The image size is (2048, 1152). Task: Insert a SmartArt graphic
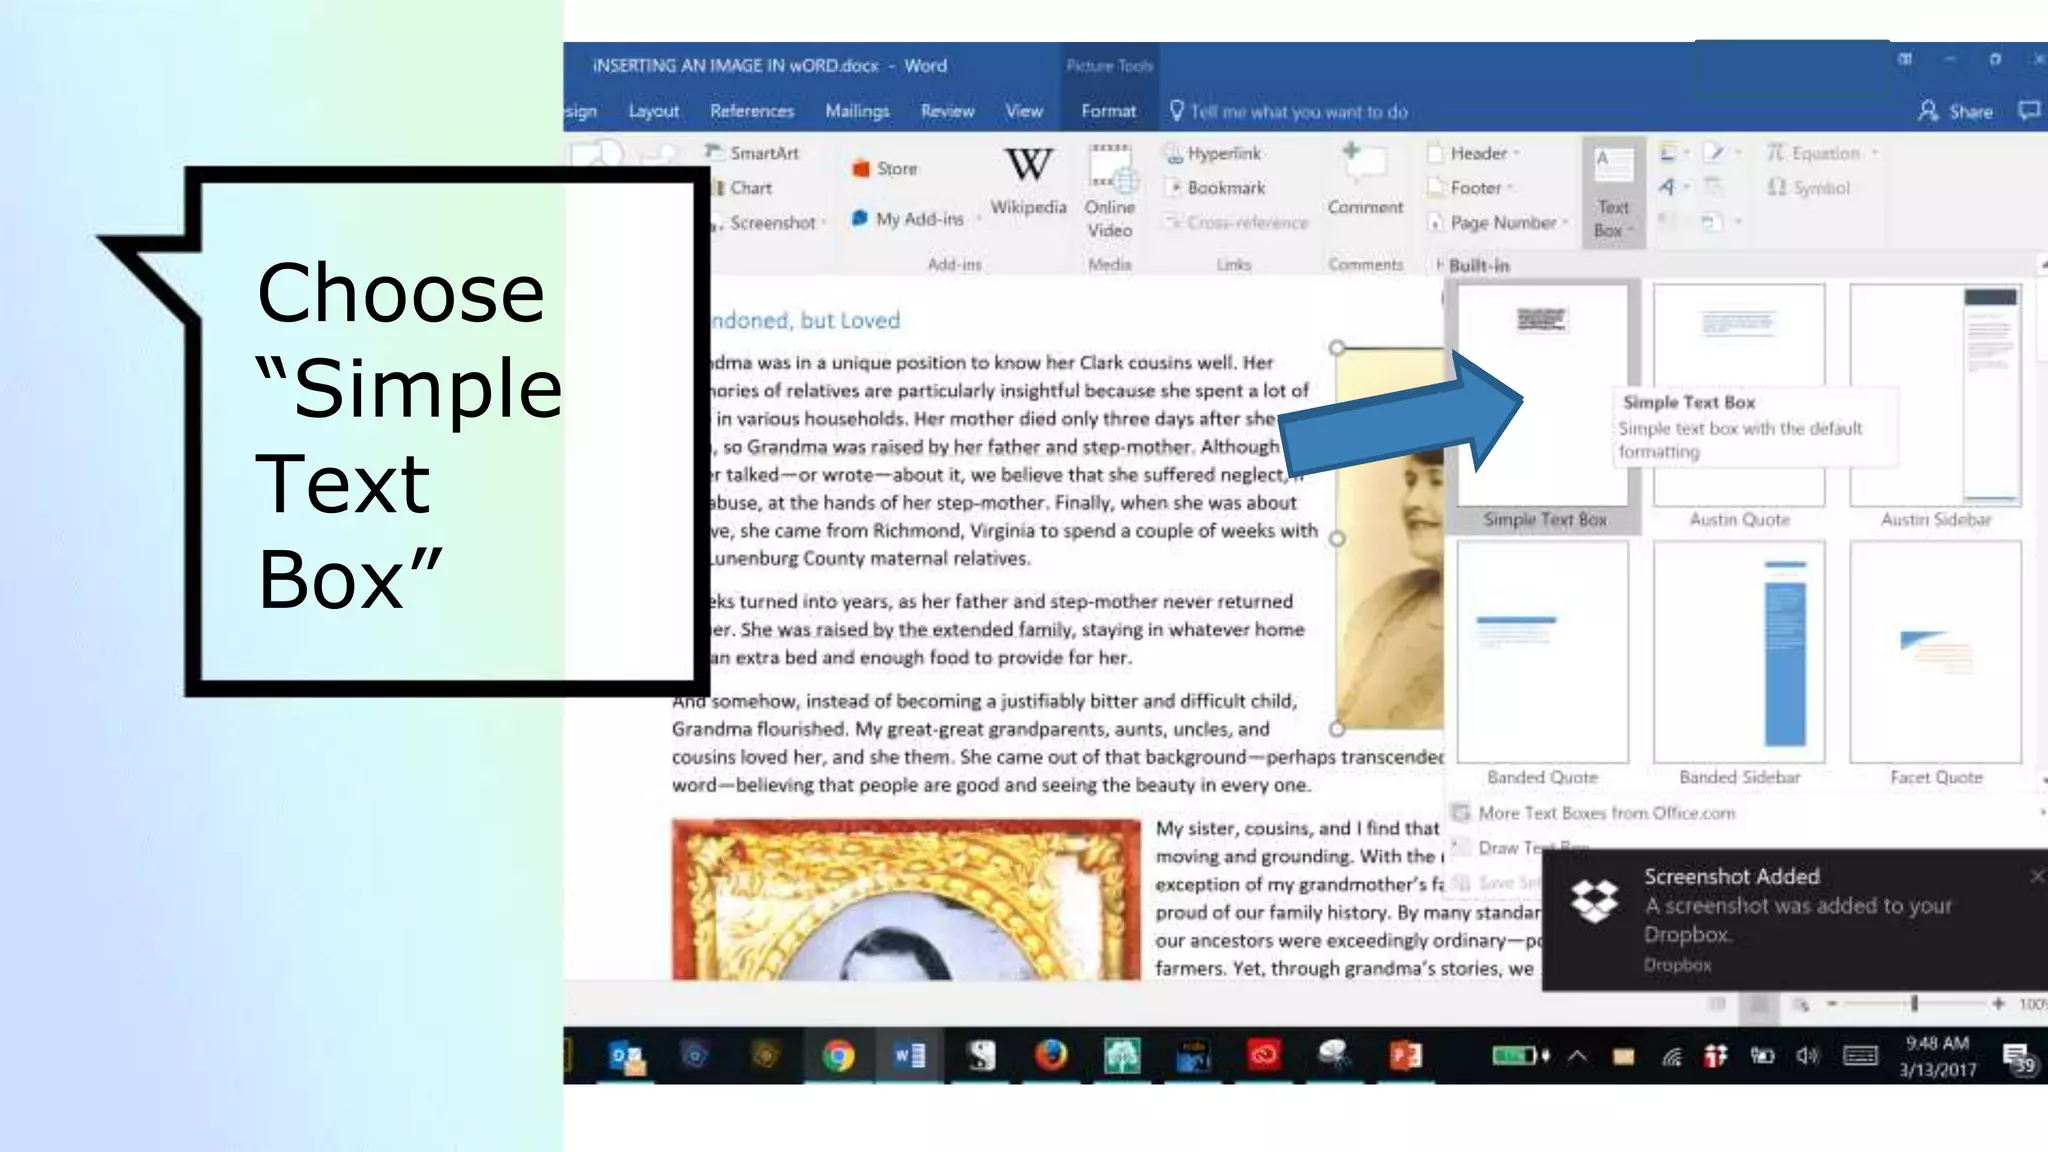(x=752, y=153)
